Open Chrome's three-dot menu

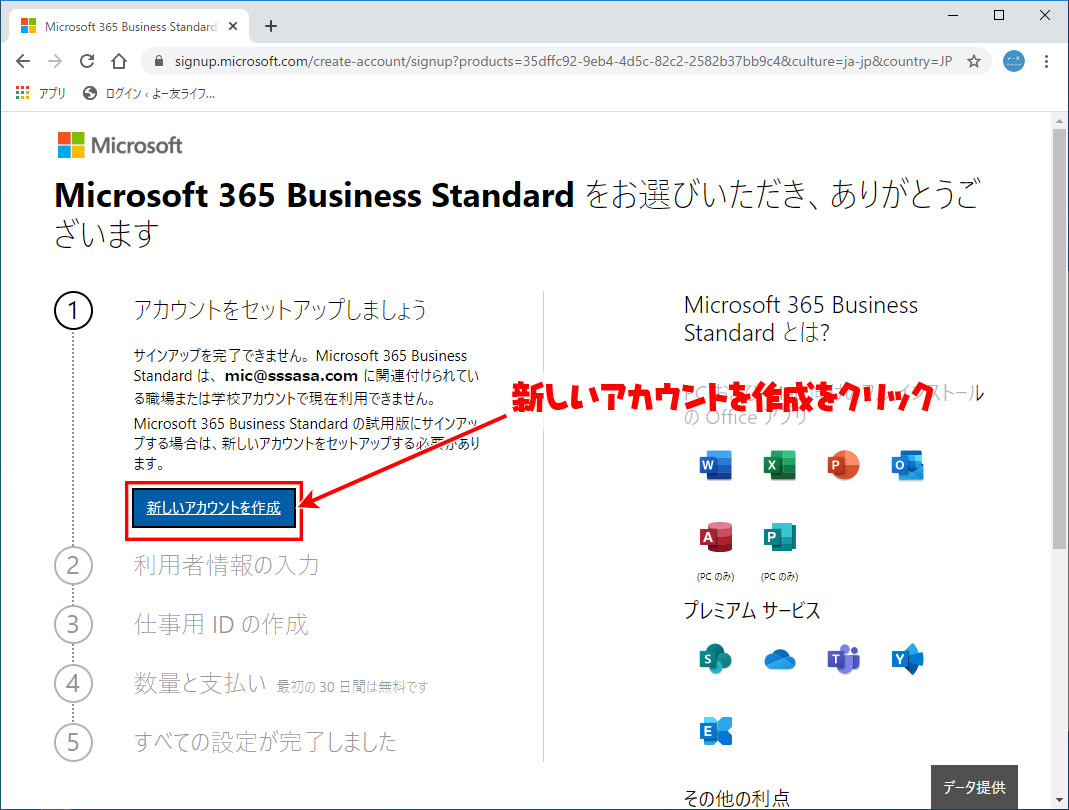coord(1047,61)
